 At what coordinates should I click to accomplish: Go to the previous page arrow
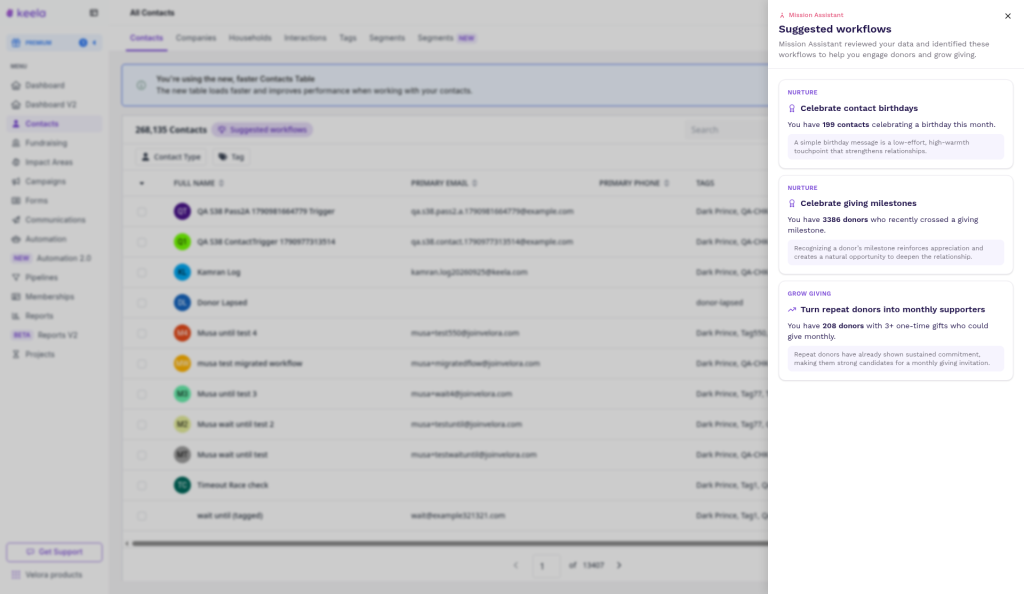(515, 565)
